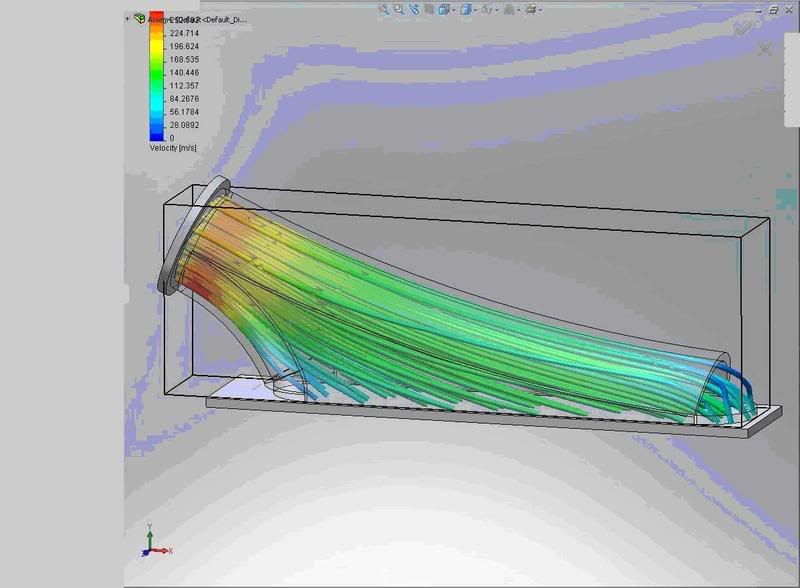The image size is (800, 588).
Task: Click the 168.535 legend value
Action: point(184,60)
